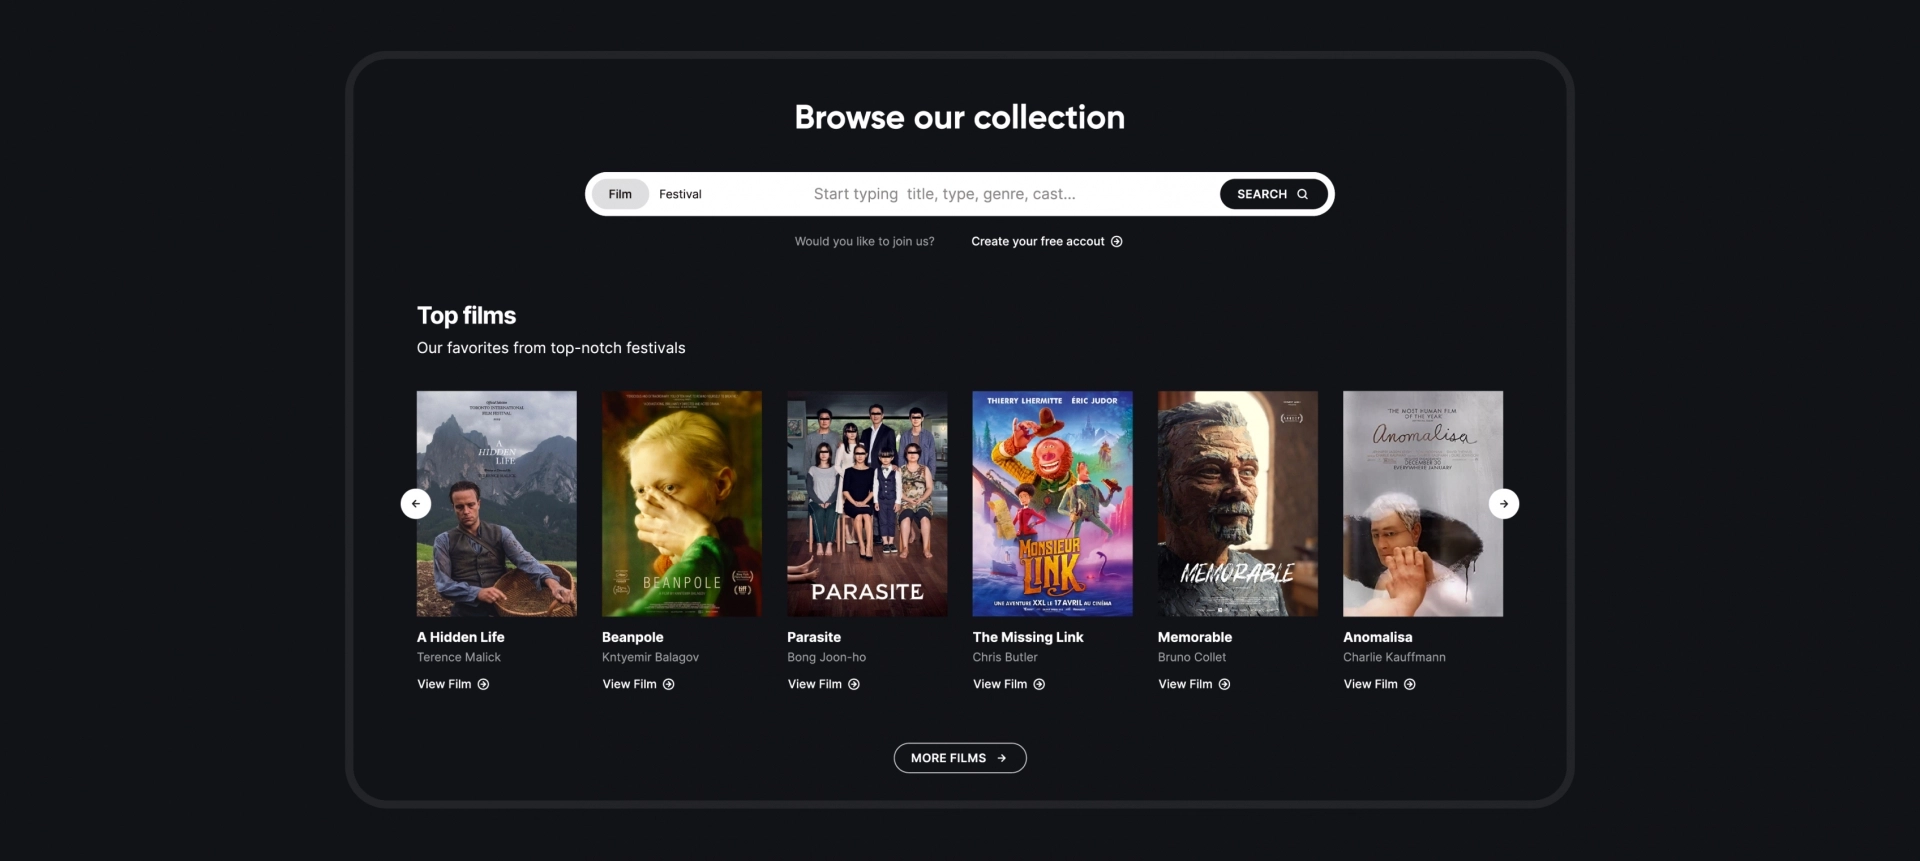The image size is (1920, 861).
Task: Open the More Films button
Action: pyautogui.click(x=960, y=758)
